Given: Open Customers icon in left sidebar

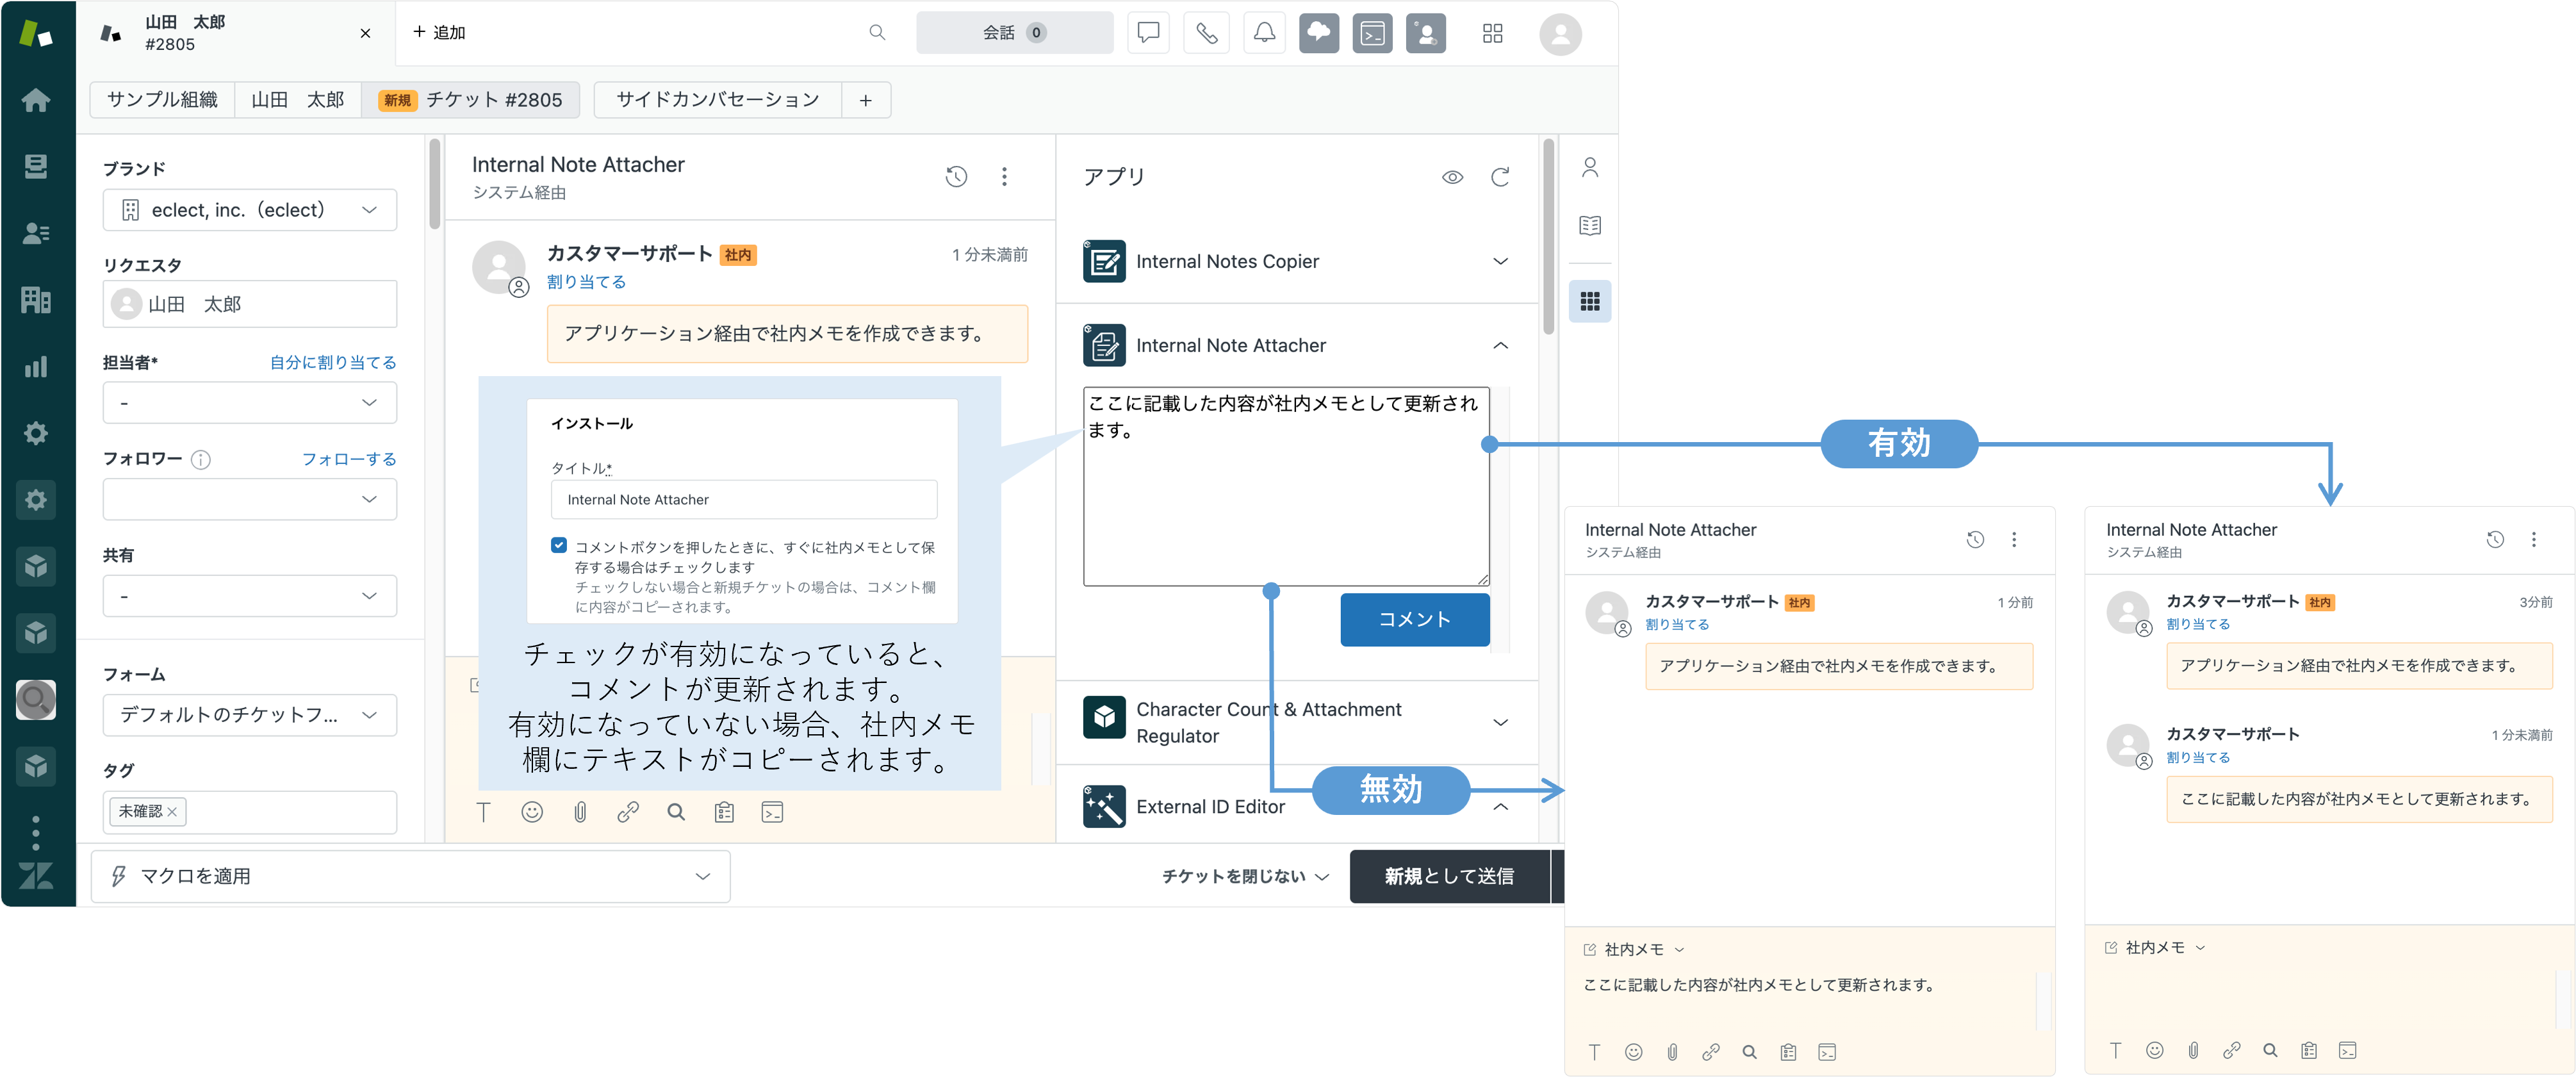Looking at the screenshot, I should [36, 233].
